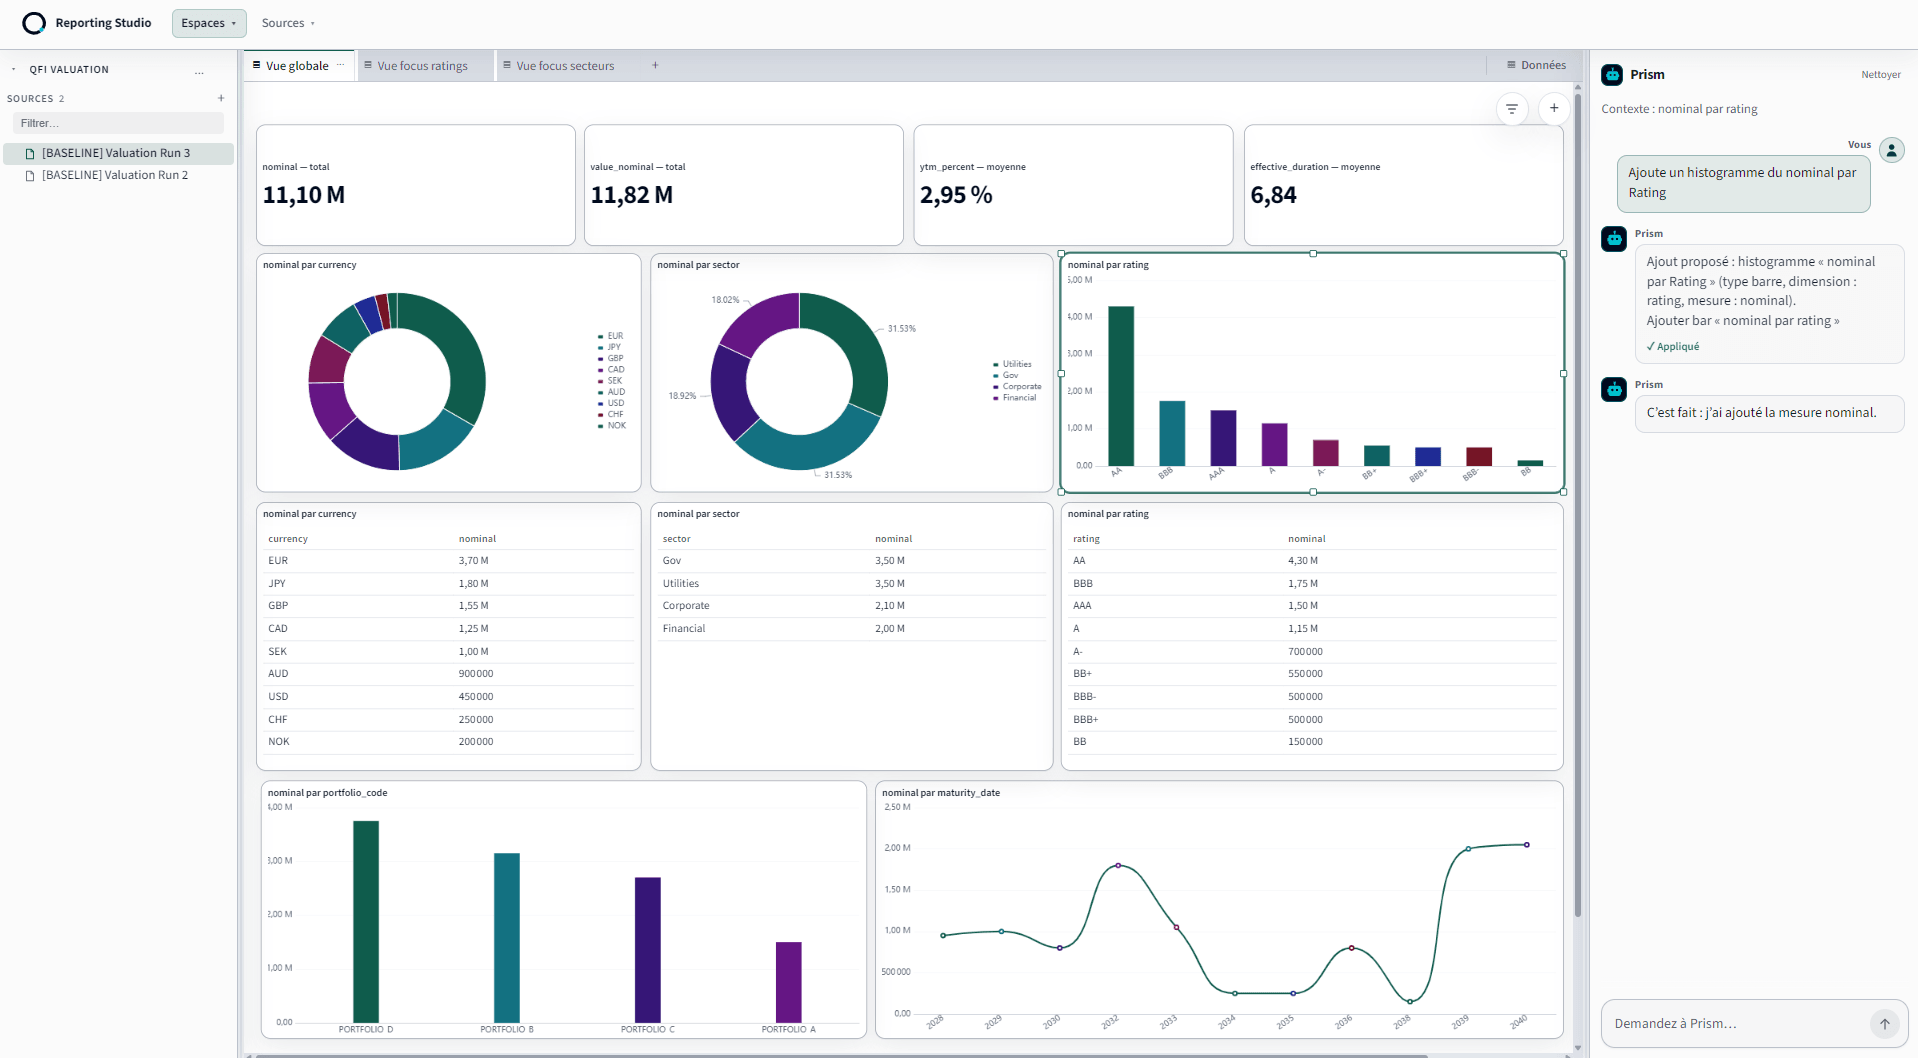Click the Contexte : nominal par rating label
Viewport: 1918px width, 1058px height.
point(1679,109)
